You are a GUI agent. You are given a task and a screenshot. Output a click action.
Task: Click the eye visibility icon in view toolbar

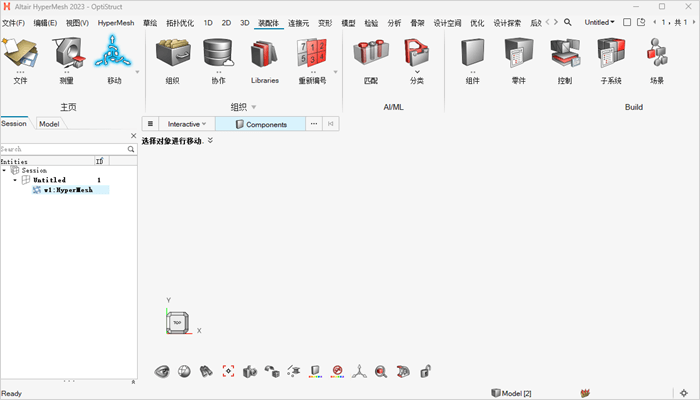tap(162, 371)
